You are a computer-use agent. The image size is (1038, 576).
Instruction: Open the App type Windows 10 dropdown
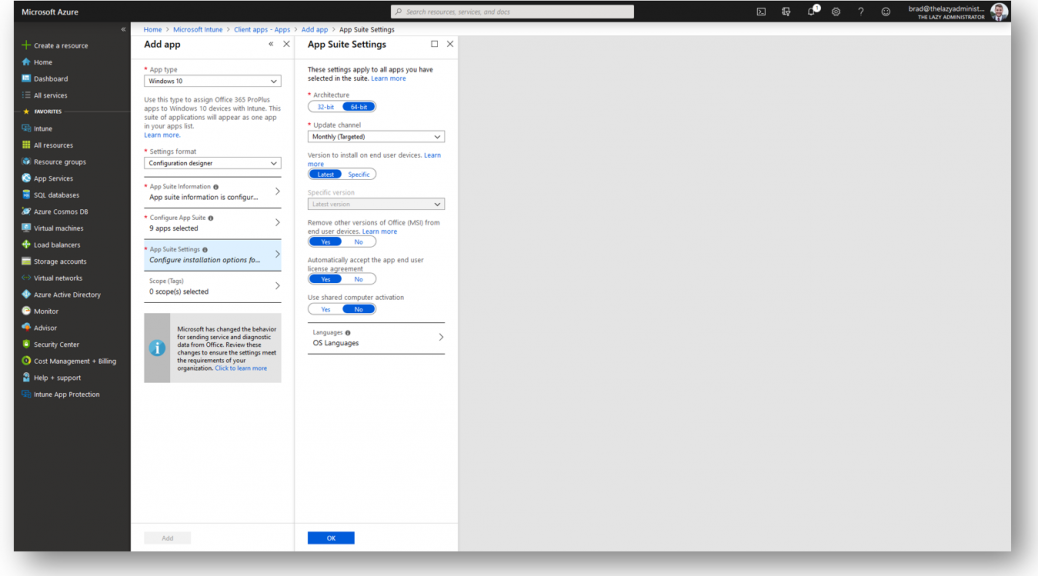[212, 81]
